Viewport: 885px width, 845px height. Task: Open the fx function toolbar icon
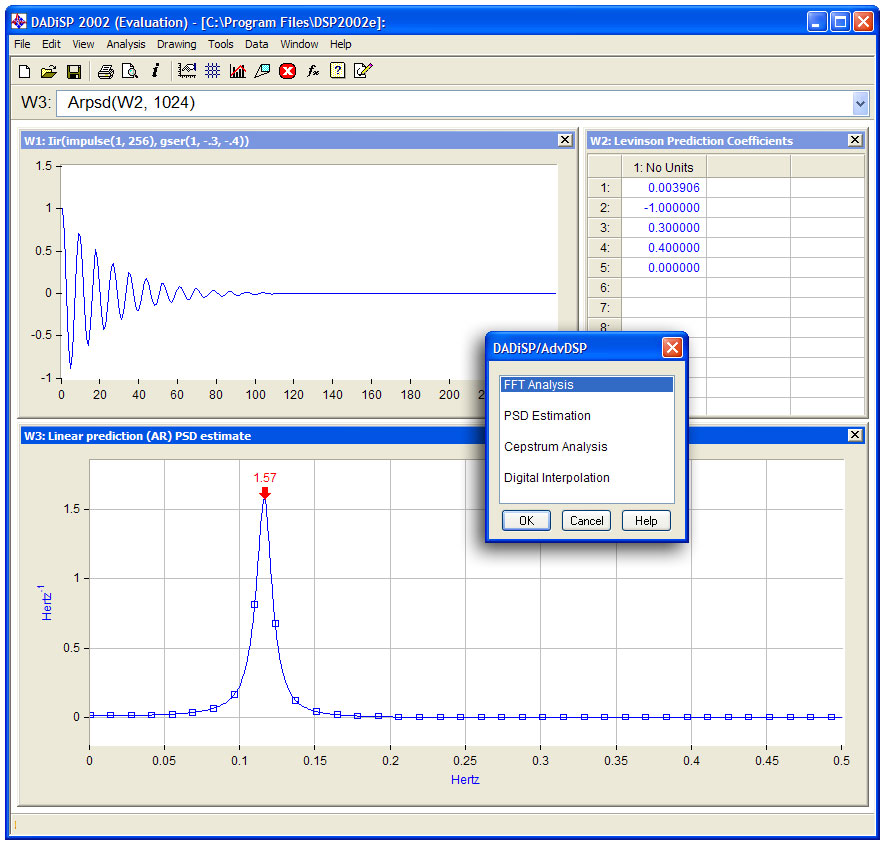[313, 71]
